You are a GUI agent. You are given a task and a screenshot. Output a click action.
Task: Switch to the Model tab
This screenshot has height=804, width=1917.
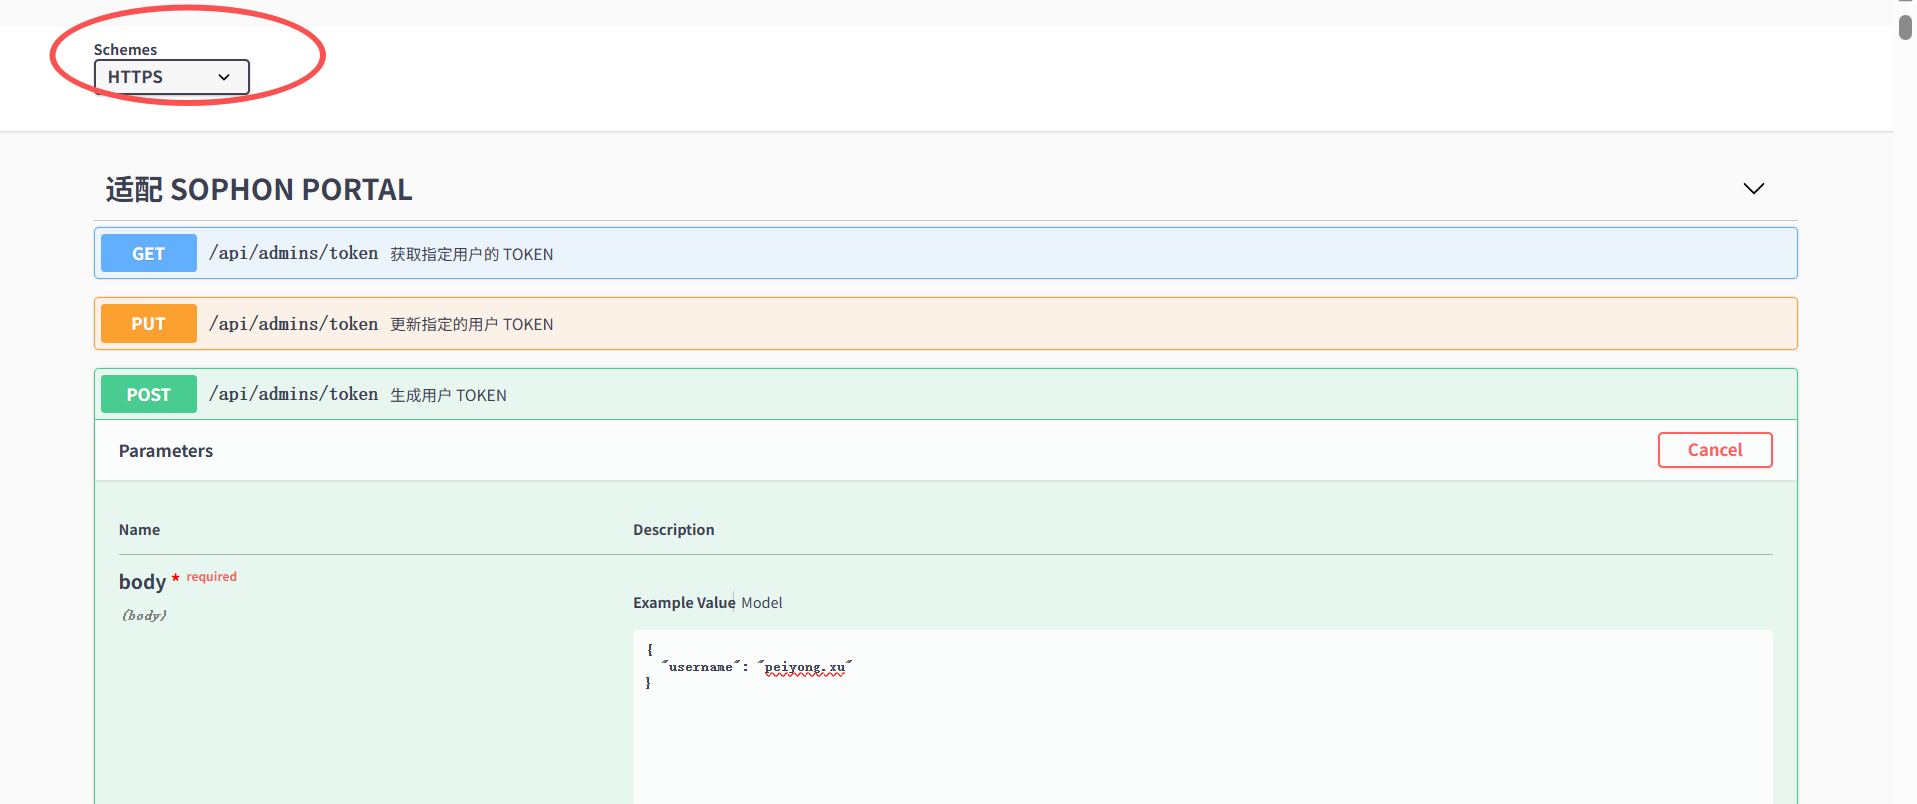(x=762, y=603)
